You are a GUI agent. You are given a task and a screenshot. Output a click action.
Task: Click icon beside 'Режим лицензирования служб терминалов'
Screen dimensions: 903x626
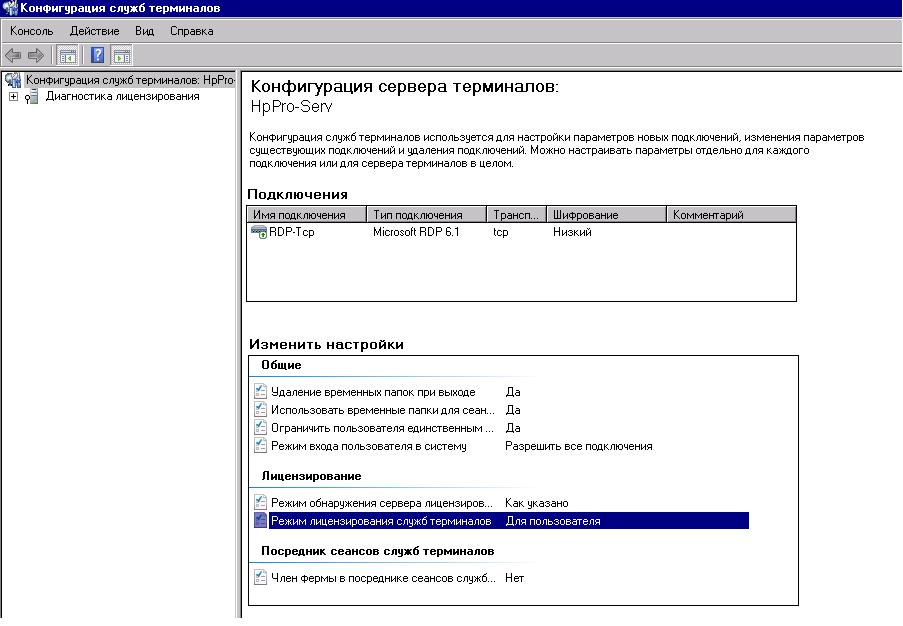[260, 520]
